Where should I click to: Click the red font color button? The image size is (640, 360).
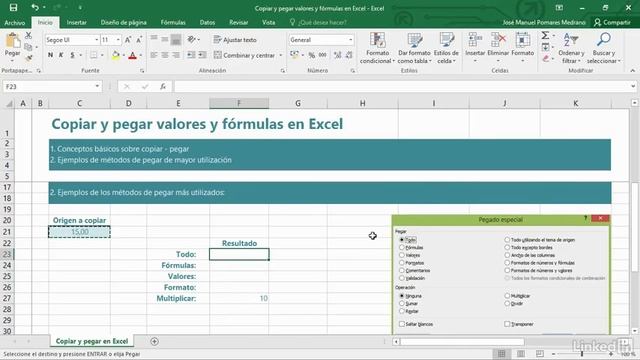(132, 56)
